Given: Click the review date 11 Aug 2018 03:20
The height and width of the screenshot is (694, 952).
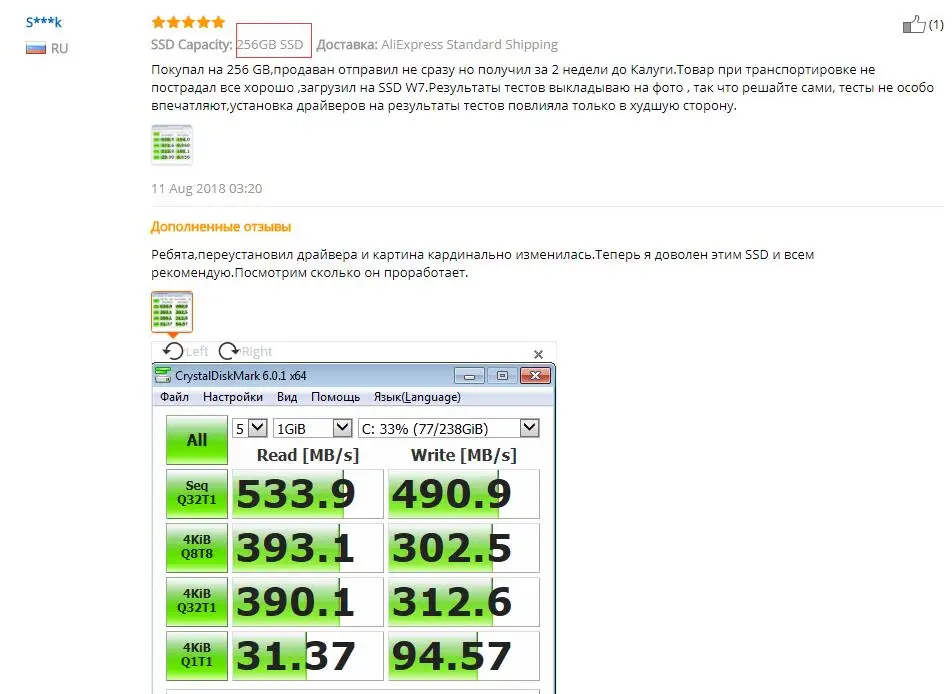Looking at the screenshot, I should (x=206, y=188).
